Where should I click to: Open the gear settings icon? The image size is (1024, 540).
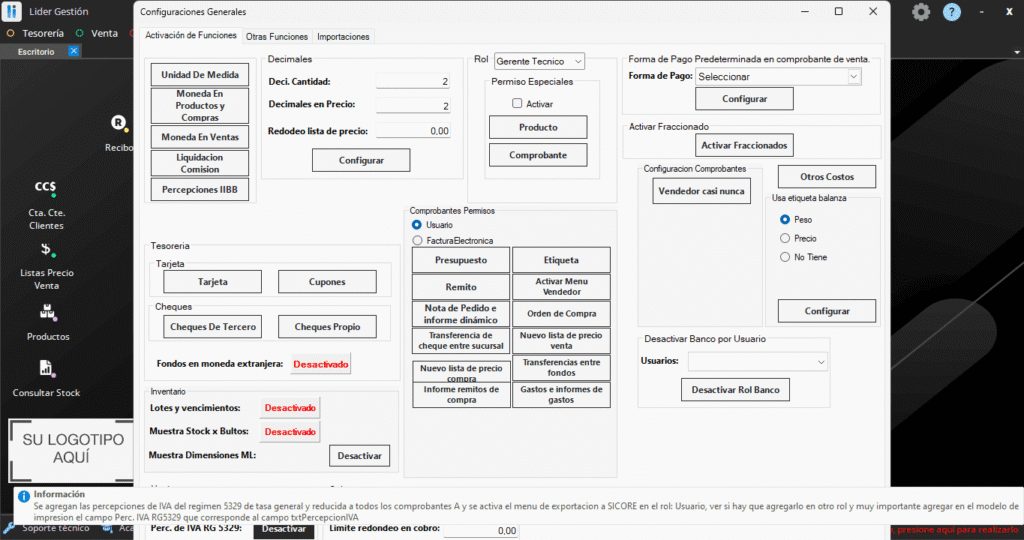tap(921, 12)
